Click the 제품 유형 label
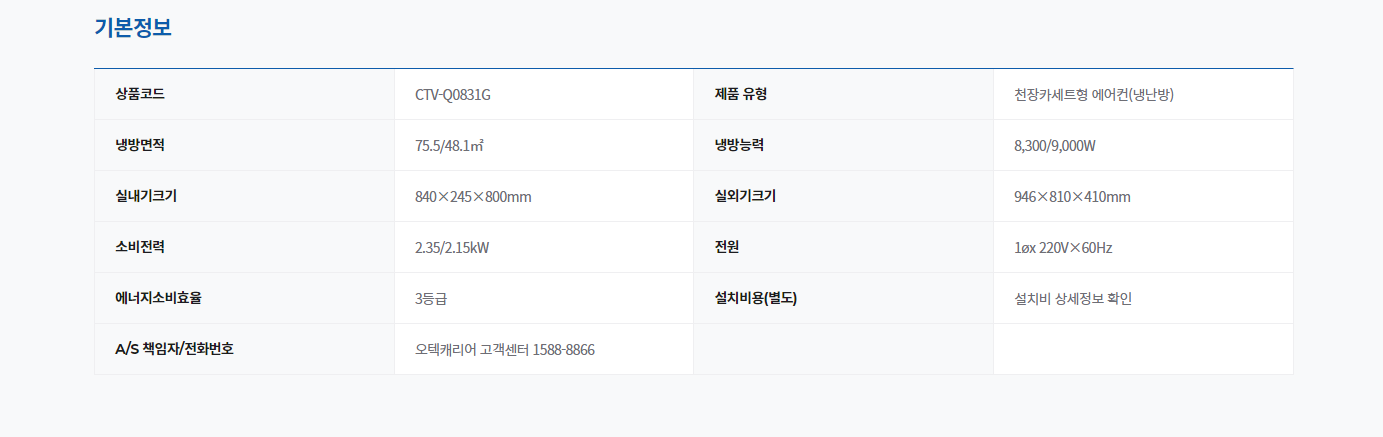Image resolution: width=1383 pixels, height=437 pixels. 741,94
